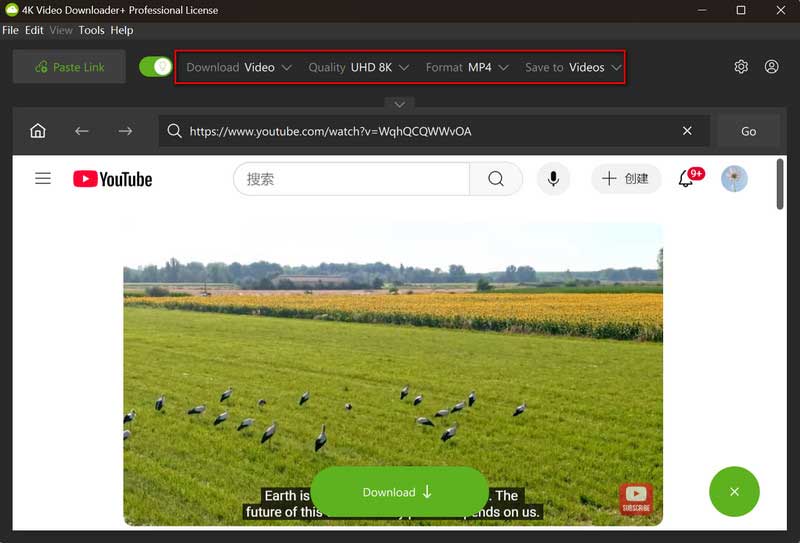Open the Save to Videos dropdown
Image resolution: width=800 pixels, height=543 pixels.
coord(573,67)
